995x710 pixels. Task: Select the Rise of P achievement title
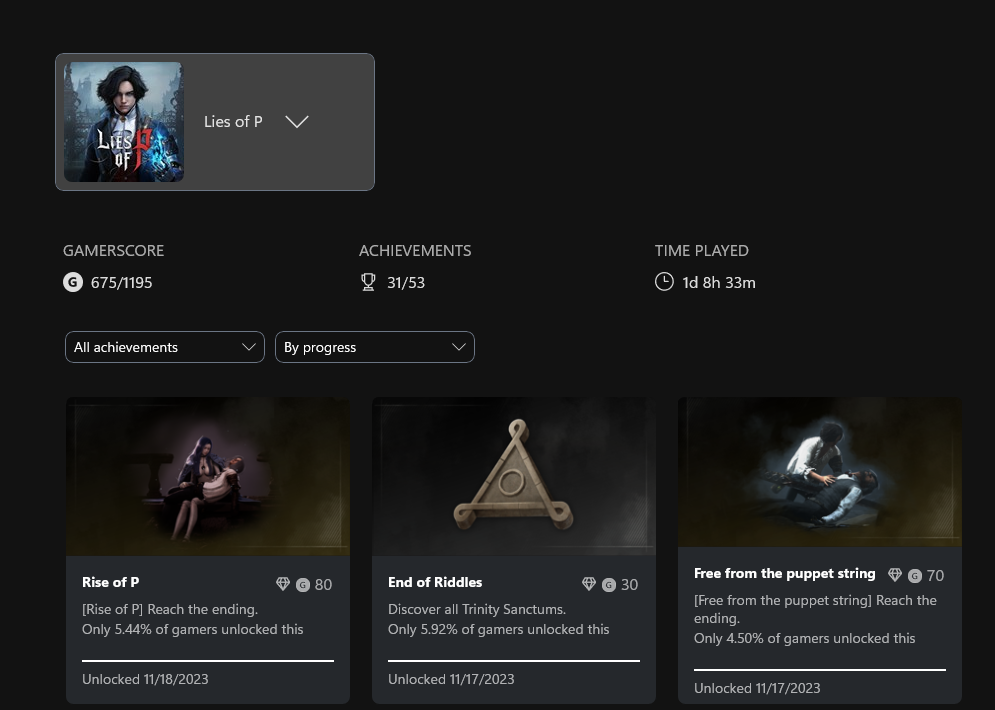click(x=111, y=582)
